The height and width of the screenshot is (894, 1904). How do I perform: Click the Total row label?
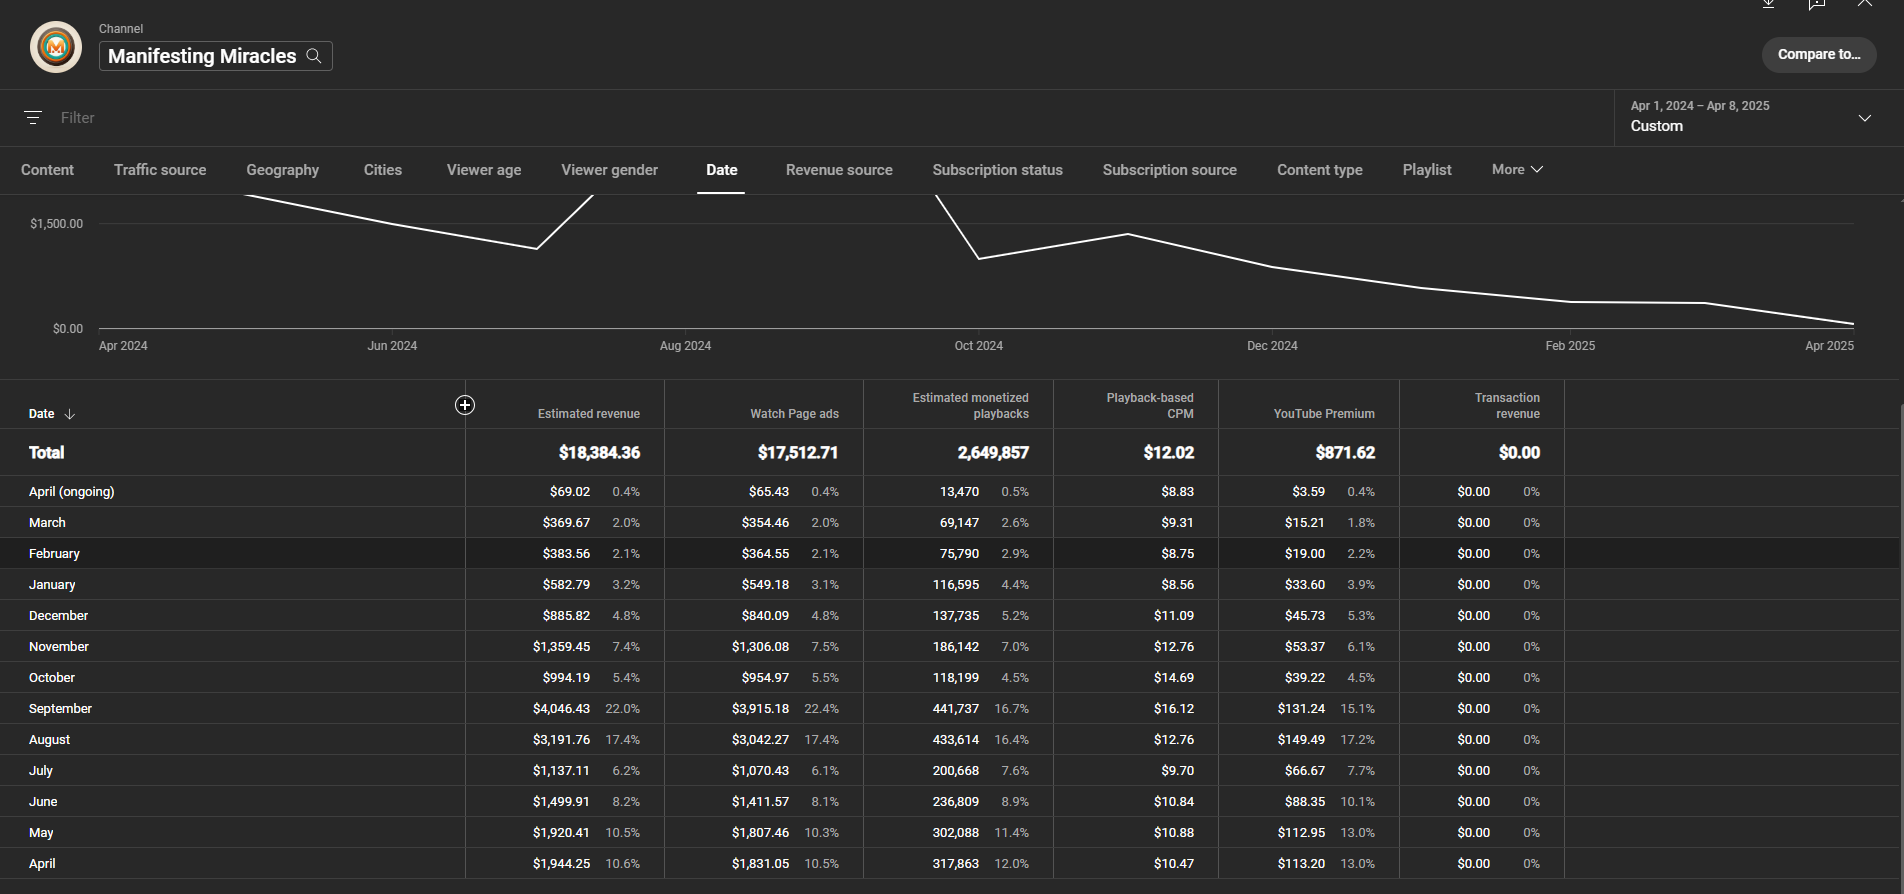46,453
